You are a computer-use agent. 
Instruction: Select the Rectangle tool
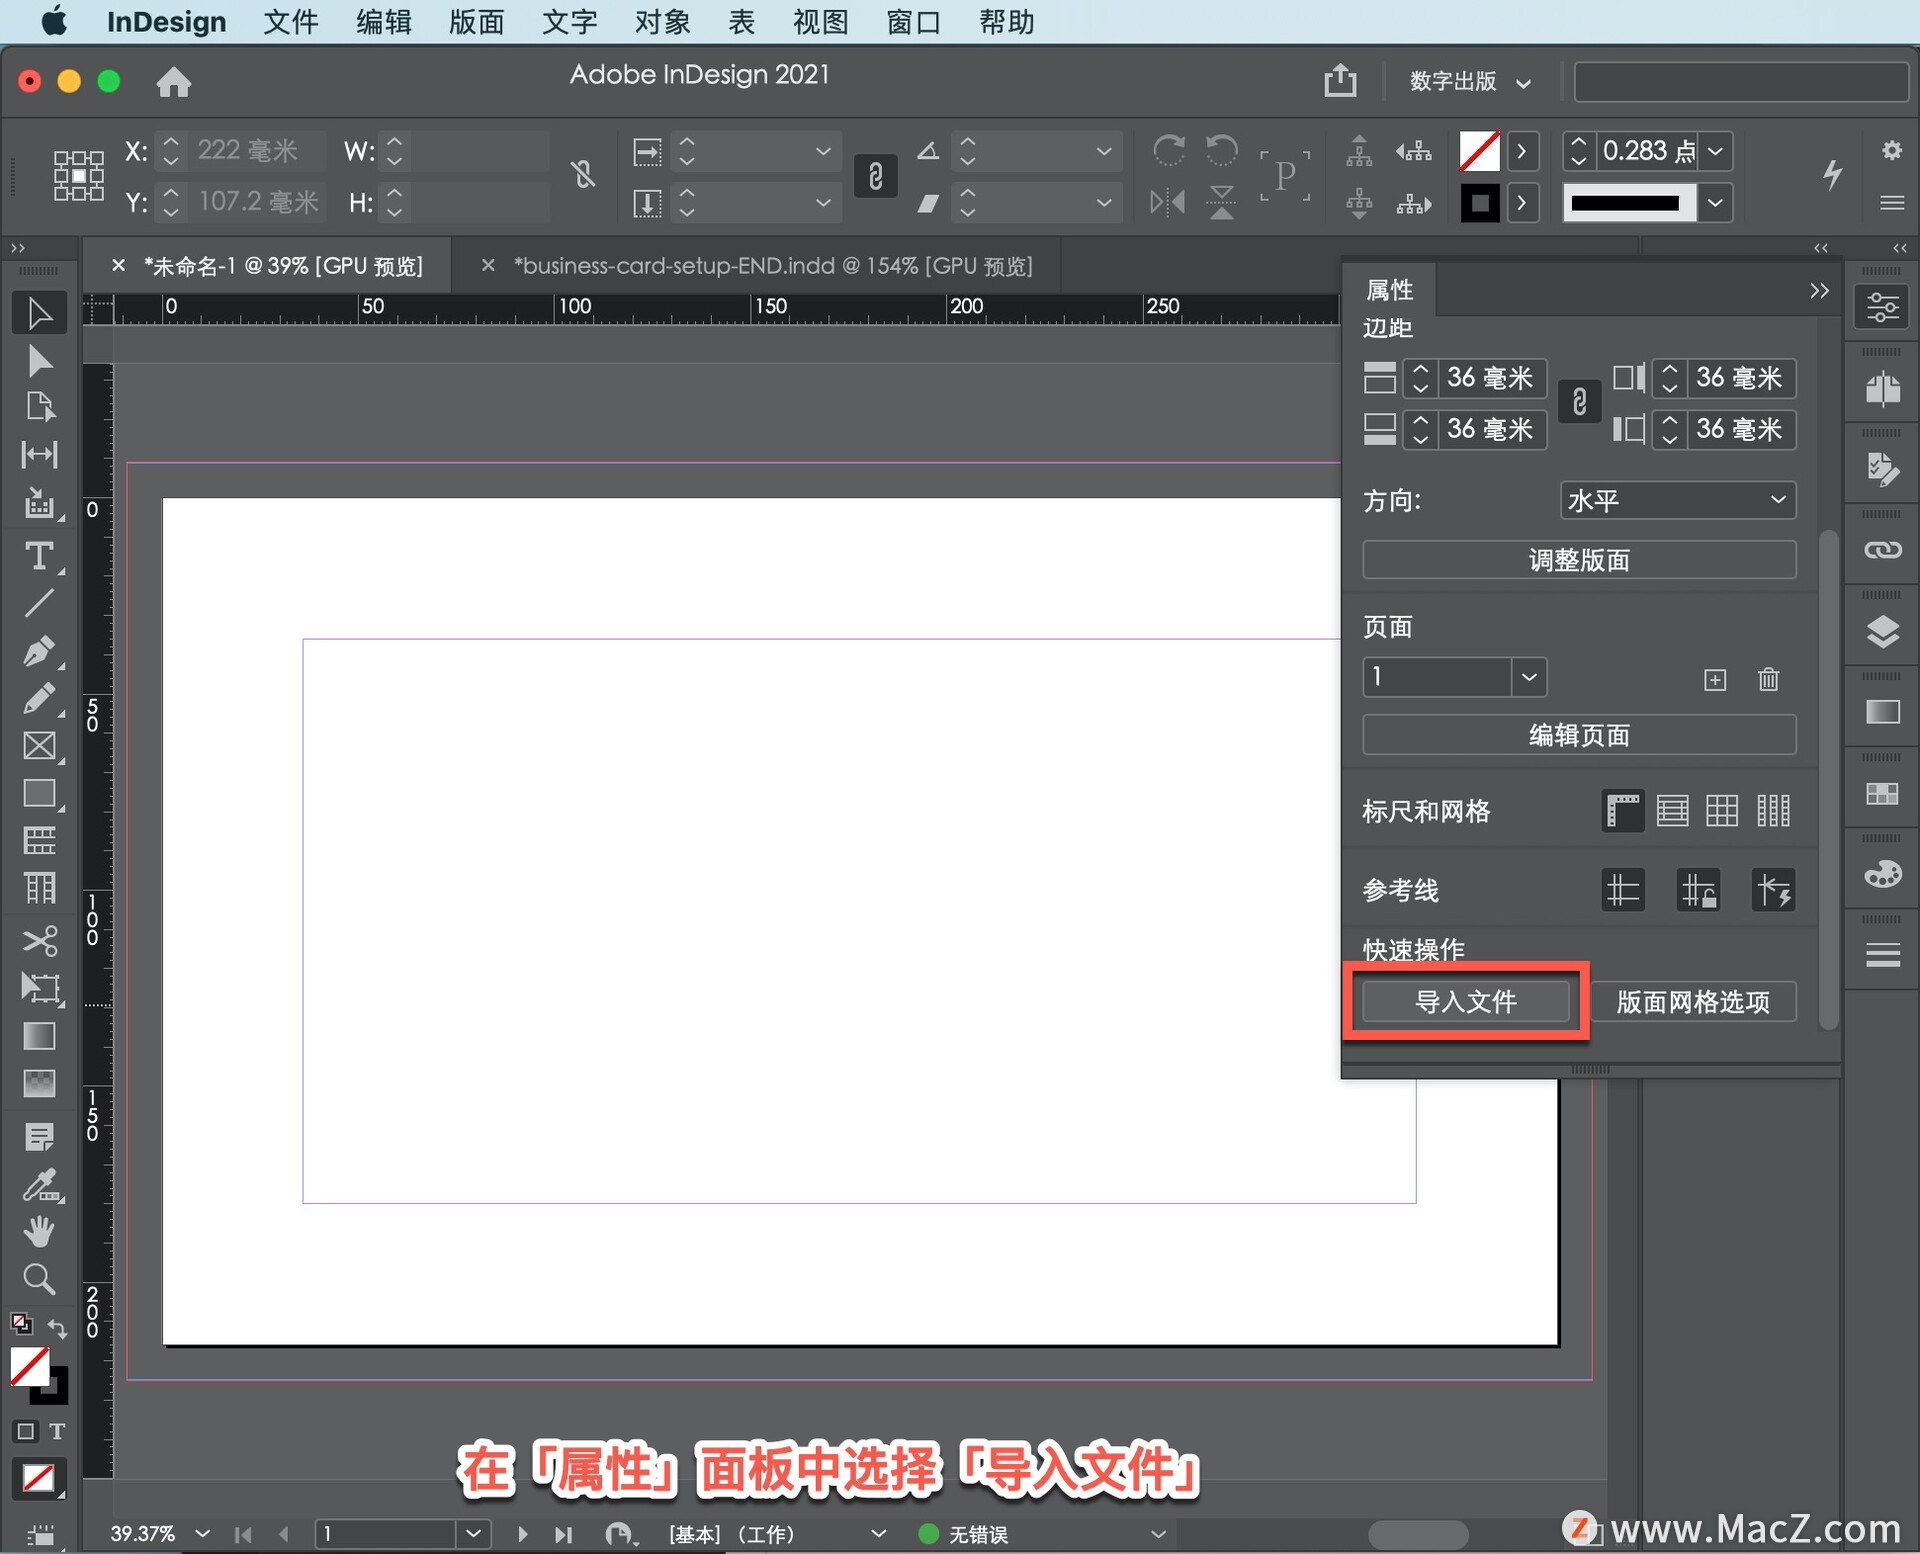point(39,793)
